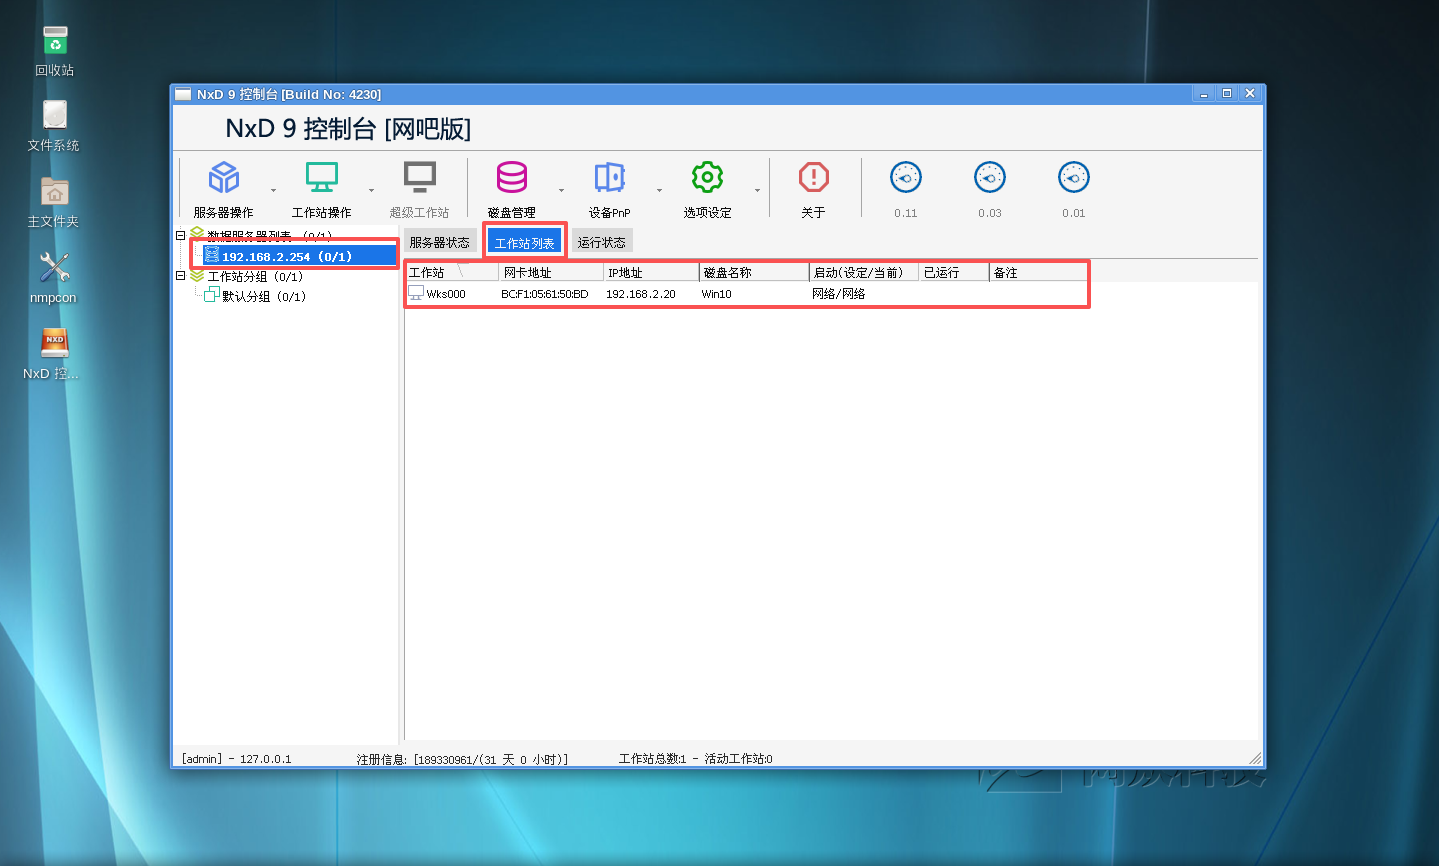Switch to the 服务器状态 tab

[439, 242]
